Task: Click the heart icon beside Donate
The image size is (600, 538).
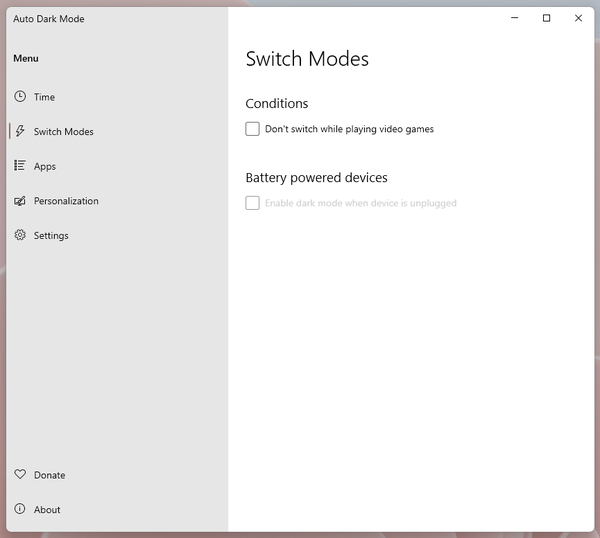Action: click(20, 475)
